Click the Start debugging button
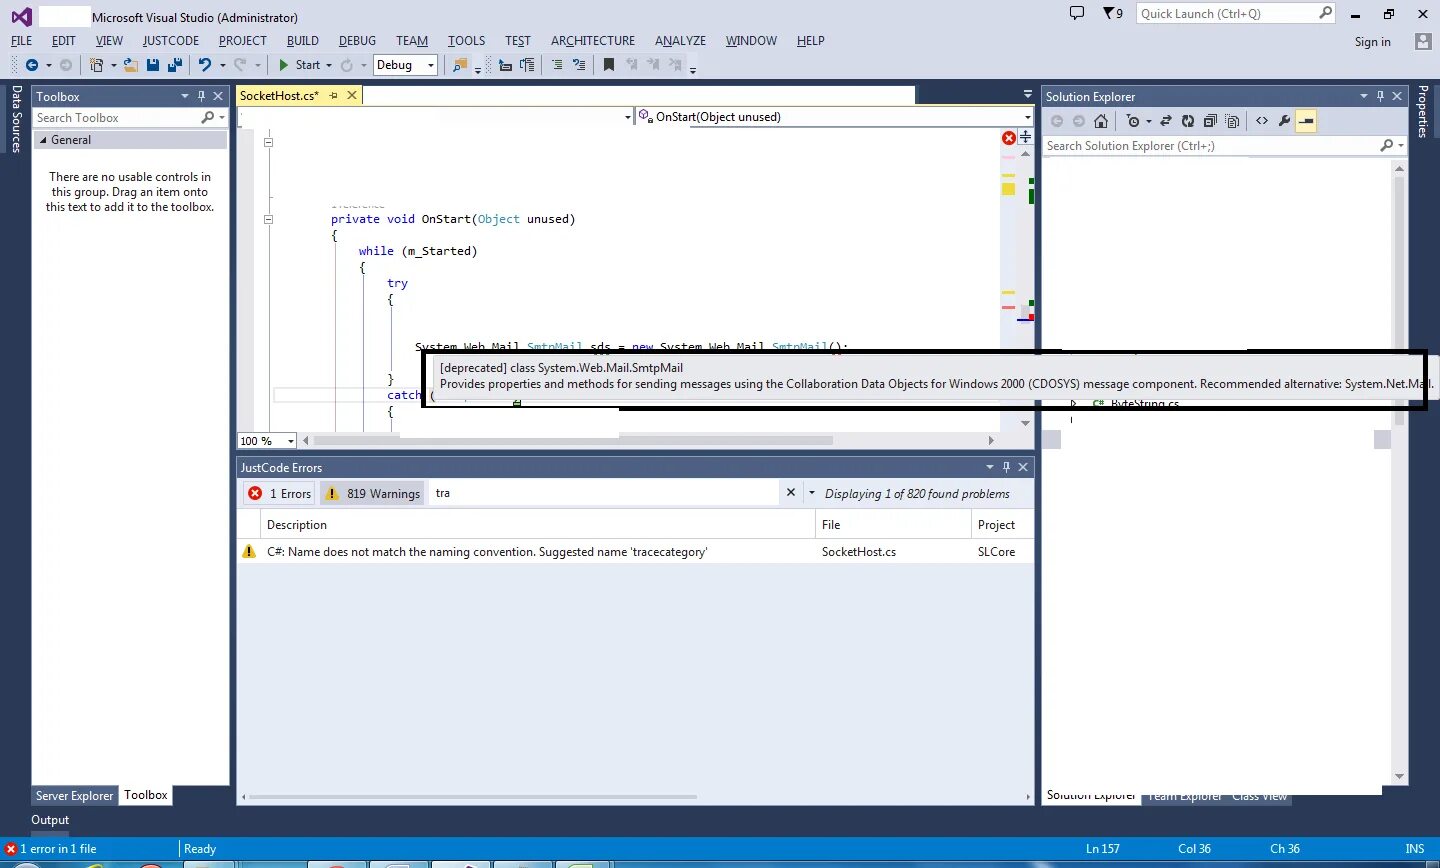Image resolution: width=1440 pixels, height=868 pixels. (299, 65)
